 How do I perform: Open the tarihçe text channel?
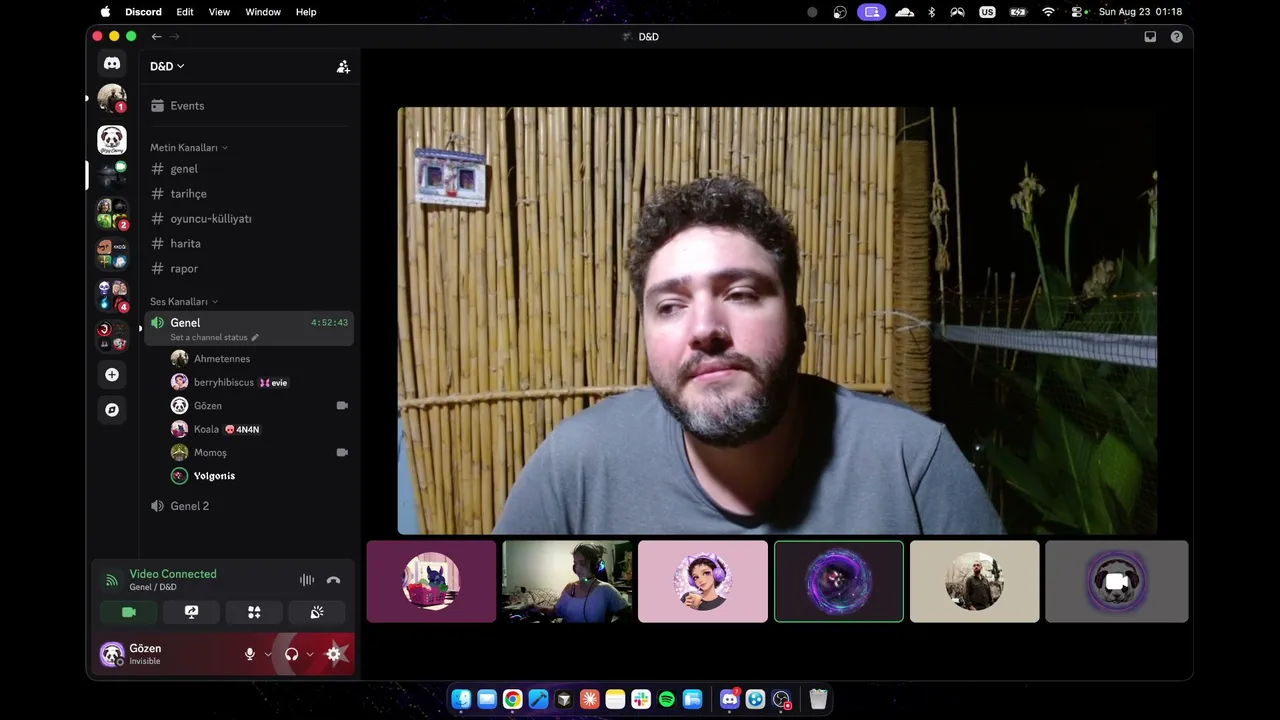[249, 194]
